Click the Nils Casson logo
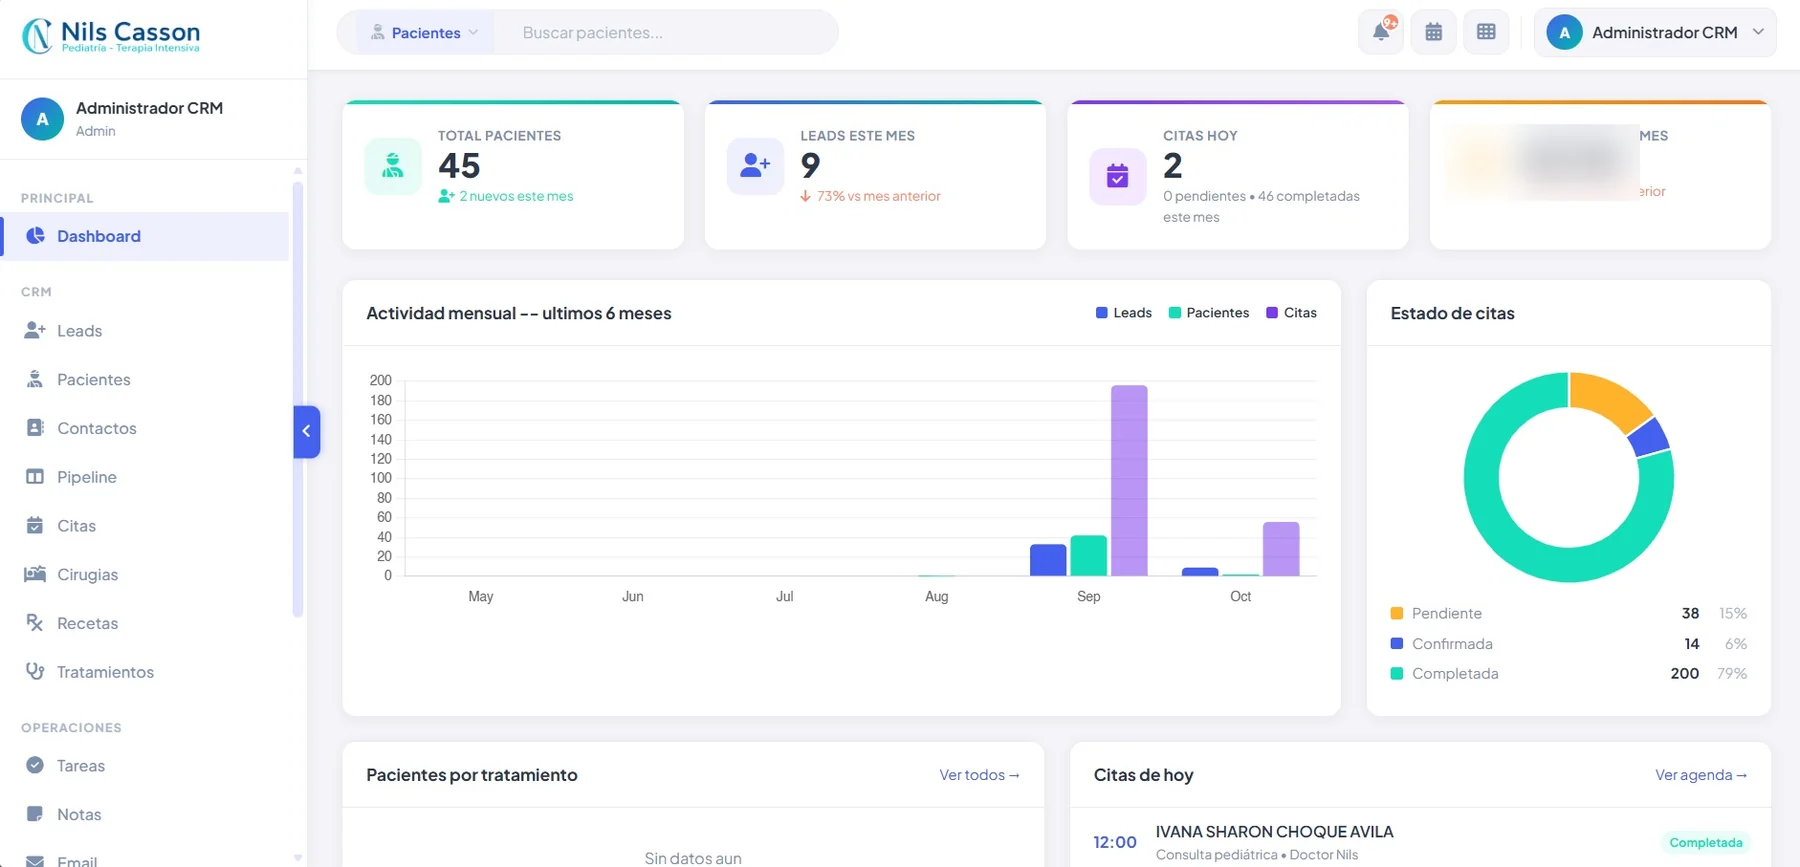This screenshot has width=1800, height=867. tap(111, 36)
